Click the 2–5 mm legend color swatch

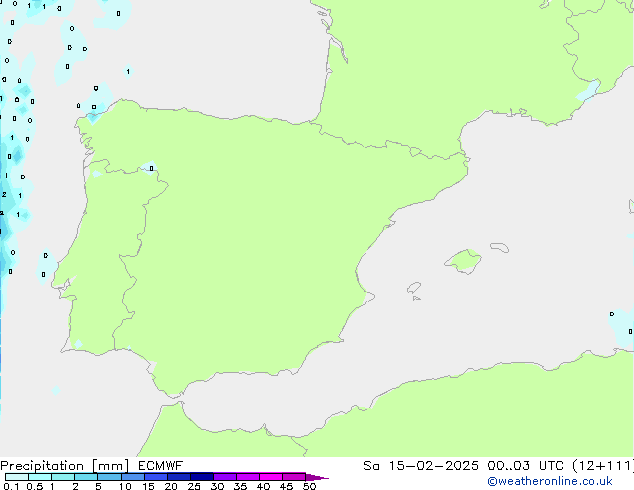(x=86, y=477)
